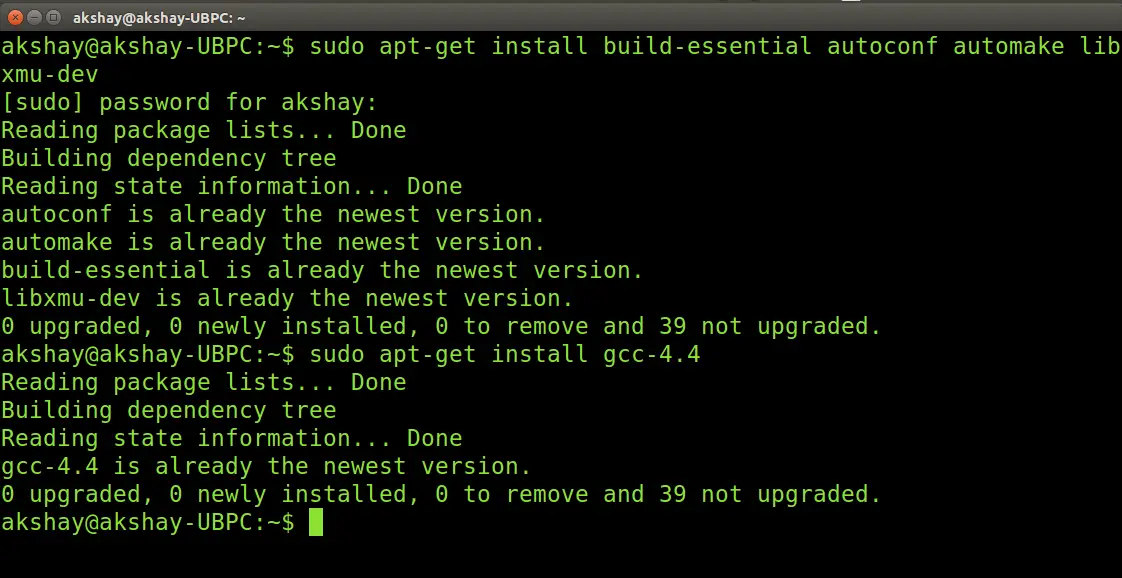This screenshot has width=1122, height=578.
Task: Click the "autoconf is already the newest version" line
Action: point(273,214)
